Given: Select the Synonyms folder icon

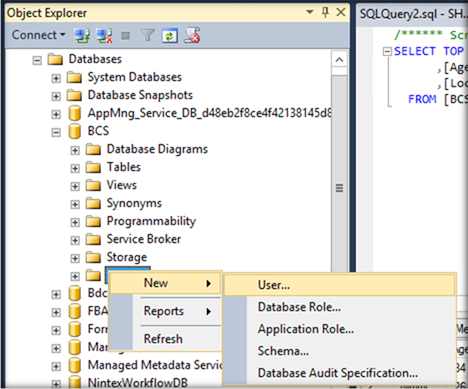Looking at the screenshot, I should [x=93, y=203].
